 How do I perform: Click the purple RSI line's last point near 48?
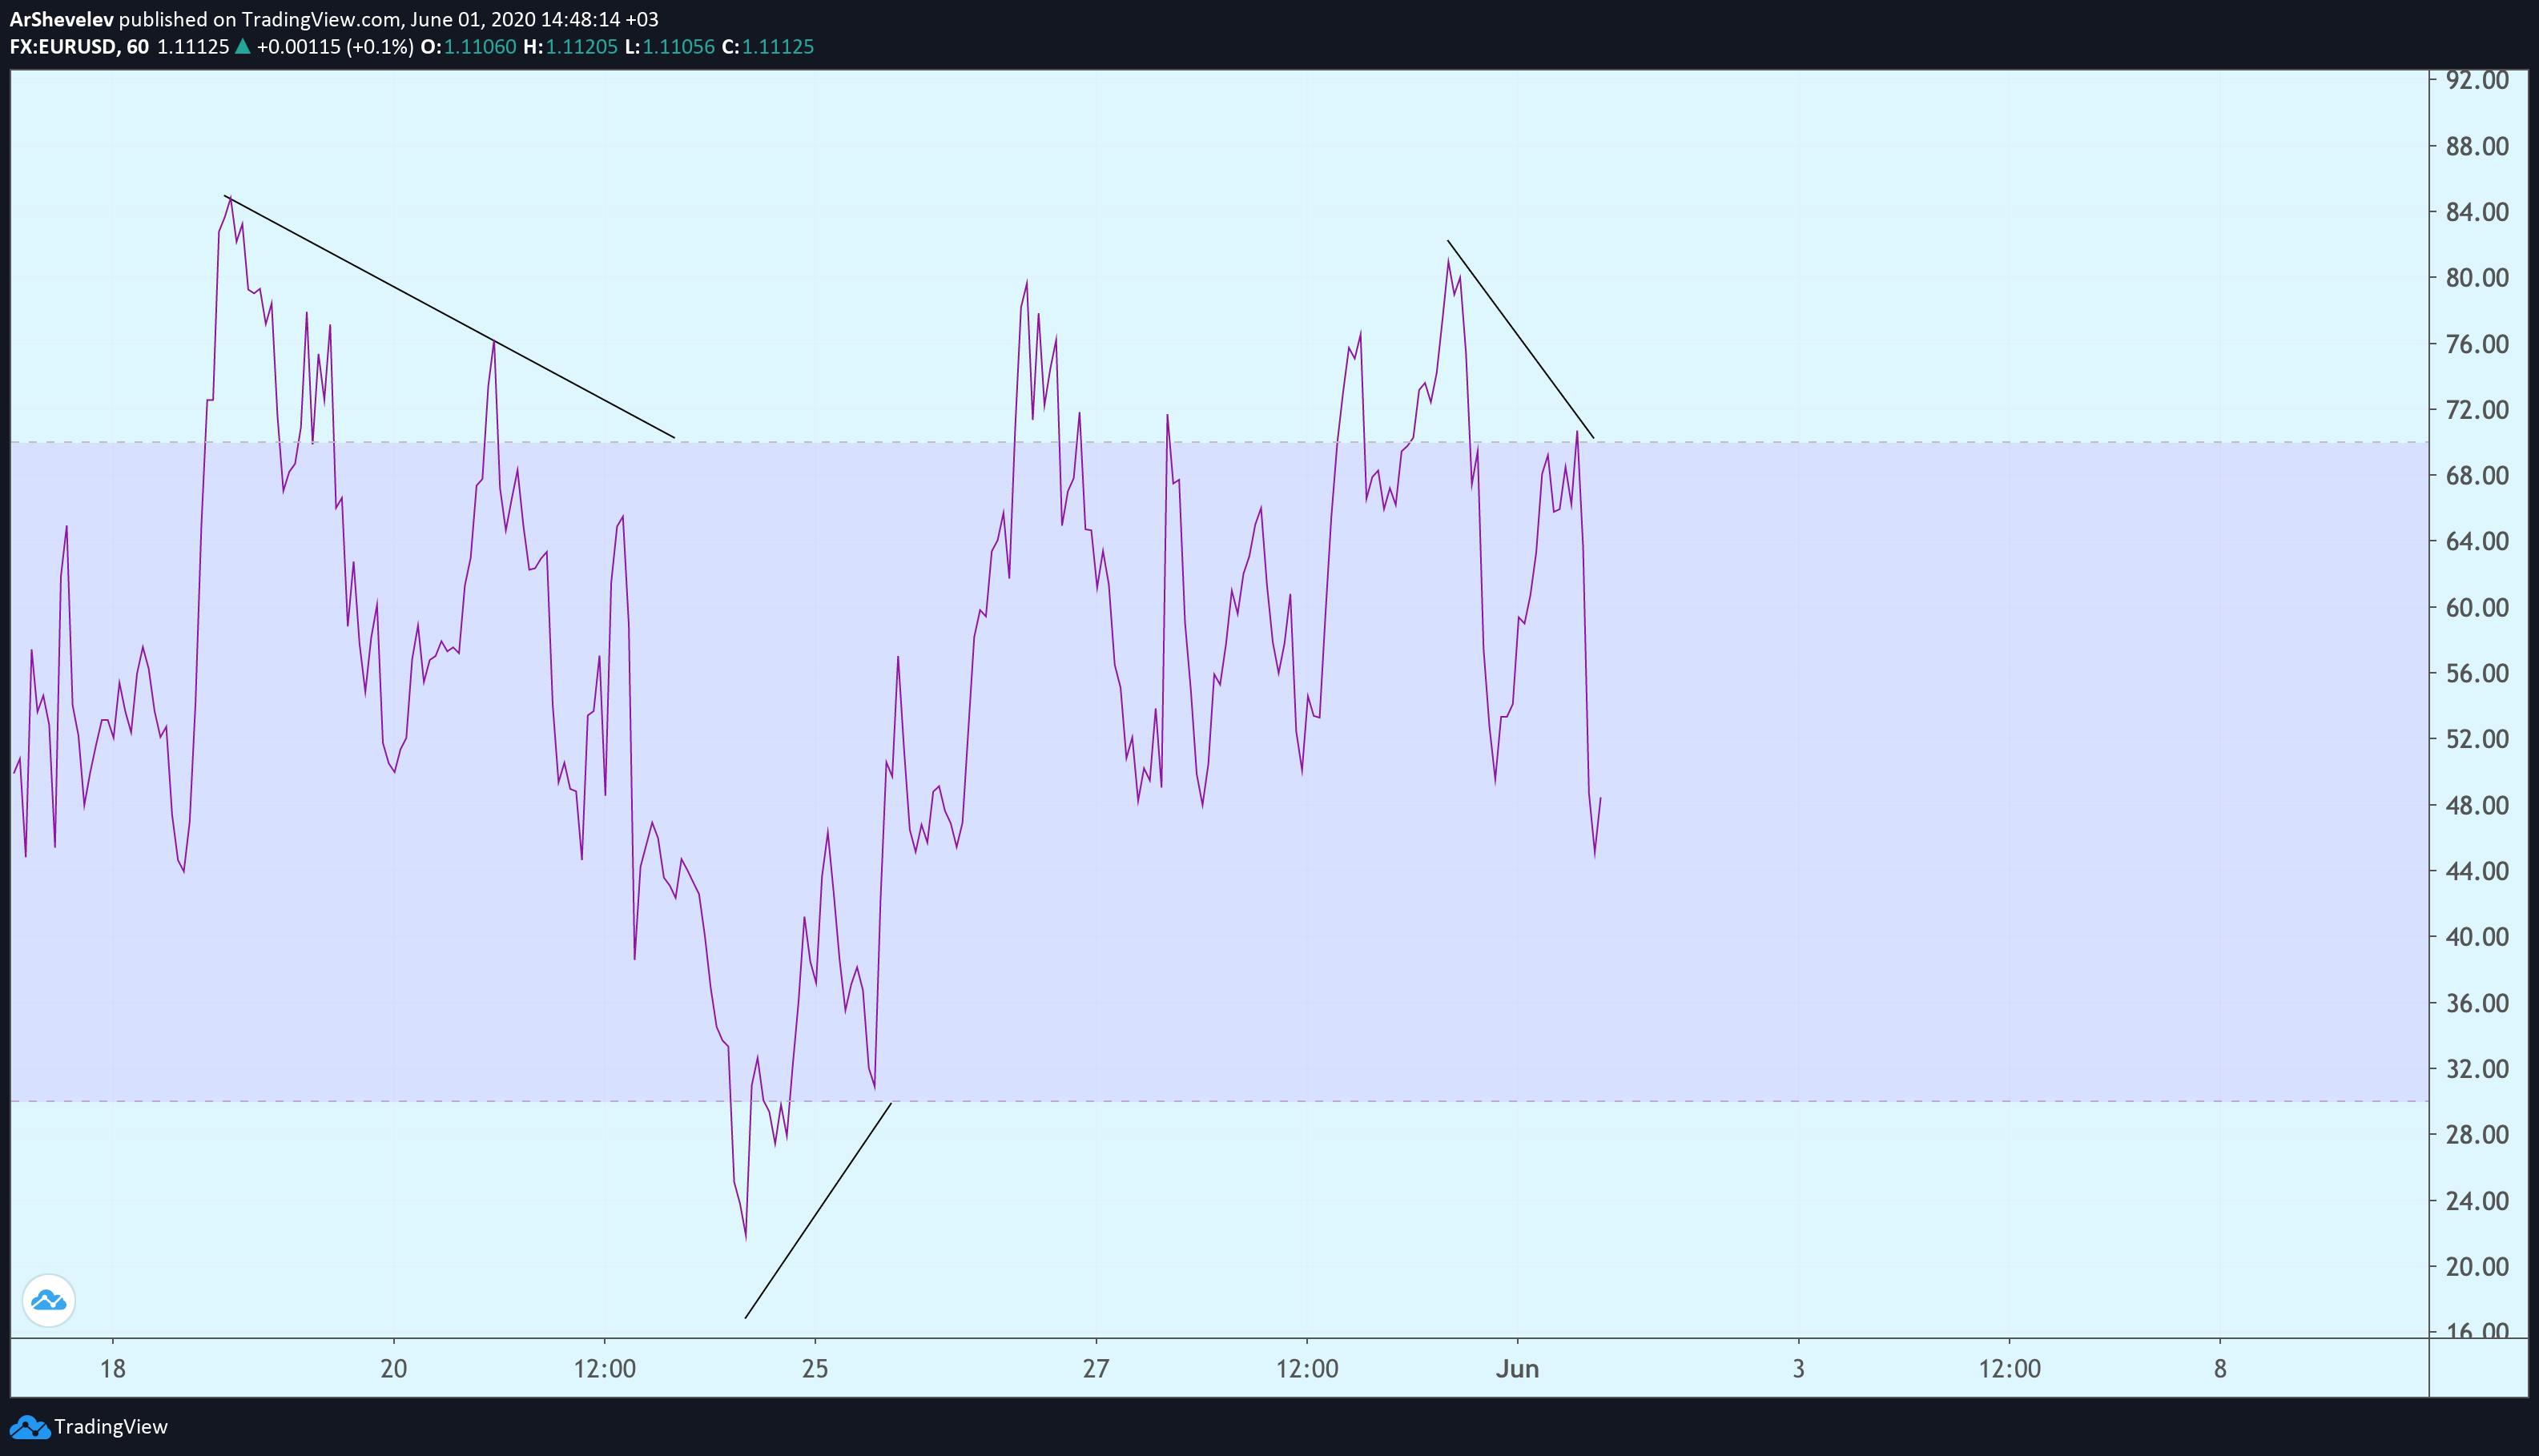(1600, 799)
